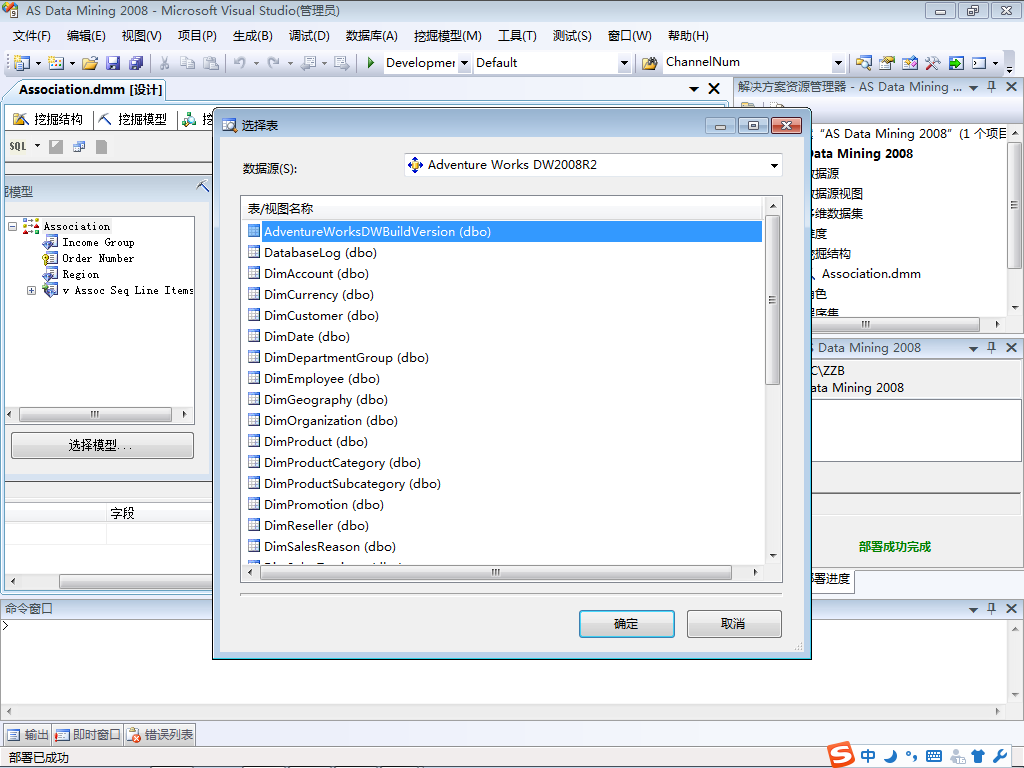Click the 取消 button in the dialog

coord(733,624)
